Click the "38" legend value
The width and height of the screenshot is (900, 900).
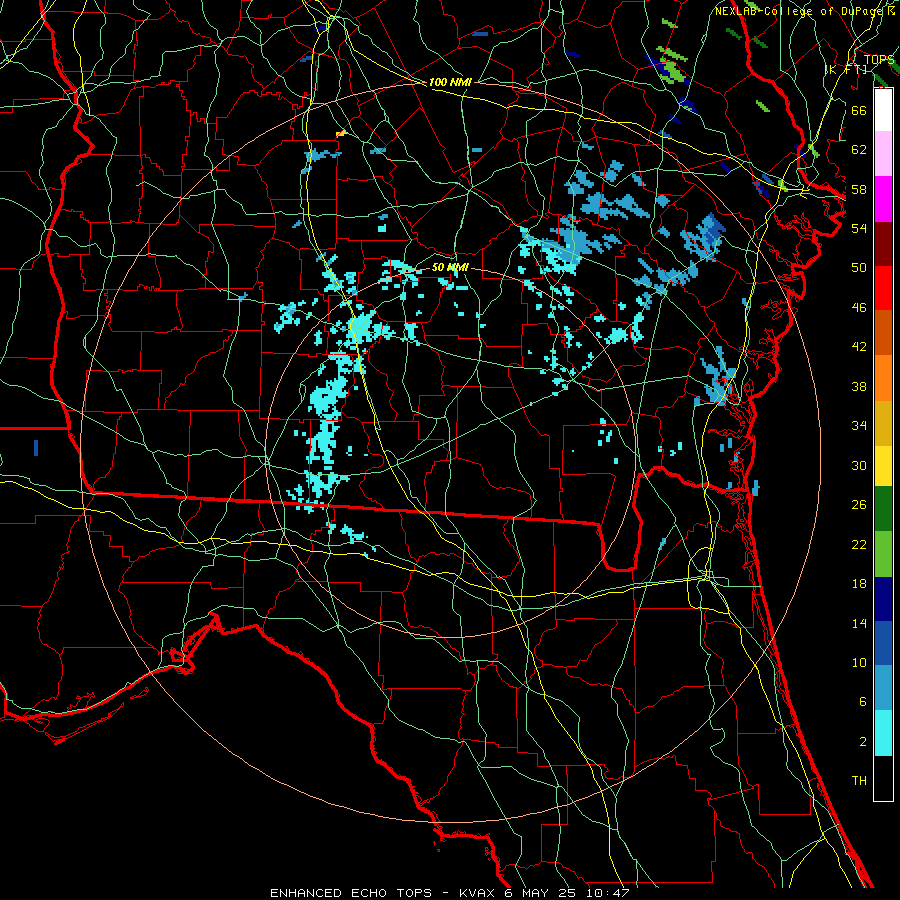[x=859, y=386]
